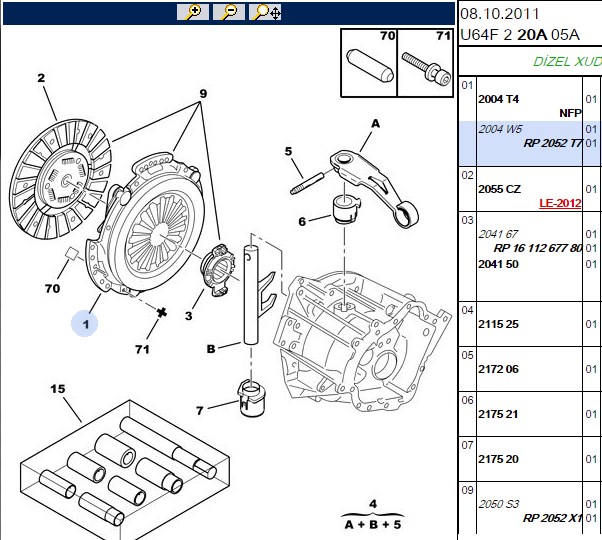Viewport: 602px width, 540px height.
Task: Click diagram part number 15 label
Action: pyautogui.click(x=58, y=389)
